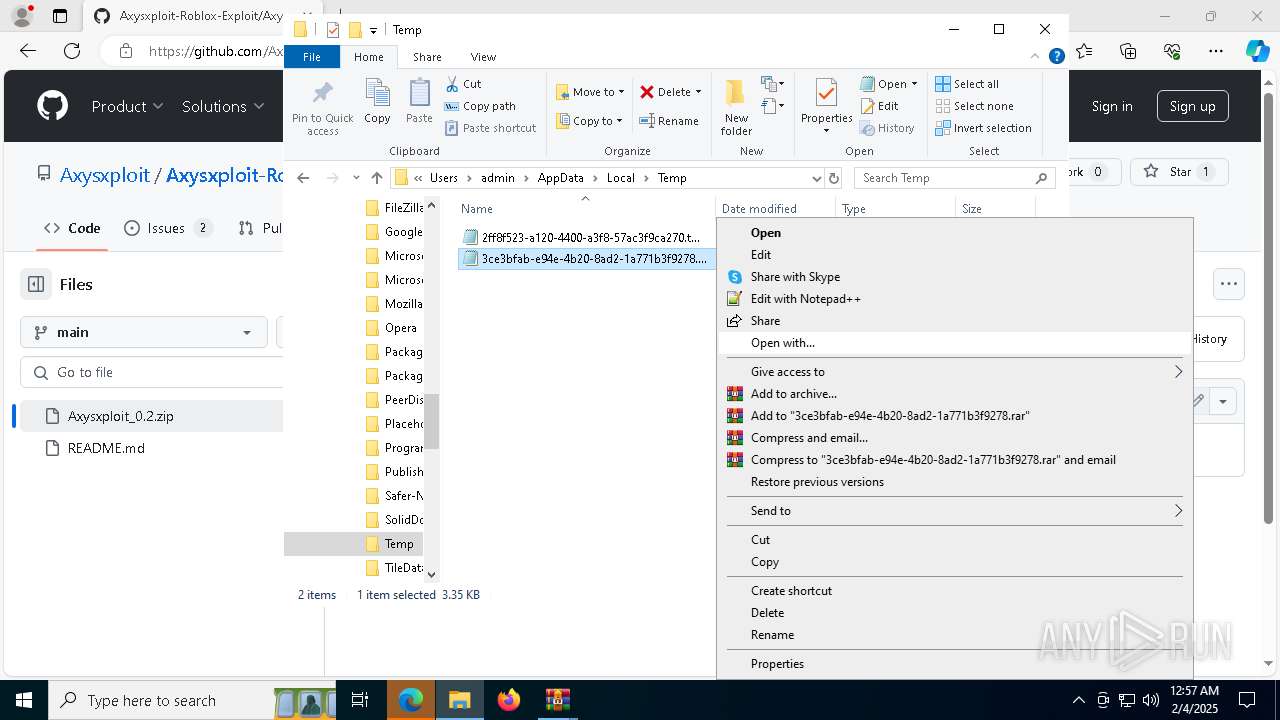This screenshot has width=1280, height=720.
Task: Choose Open with... in context menu
Action: [955, 343]
